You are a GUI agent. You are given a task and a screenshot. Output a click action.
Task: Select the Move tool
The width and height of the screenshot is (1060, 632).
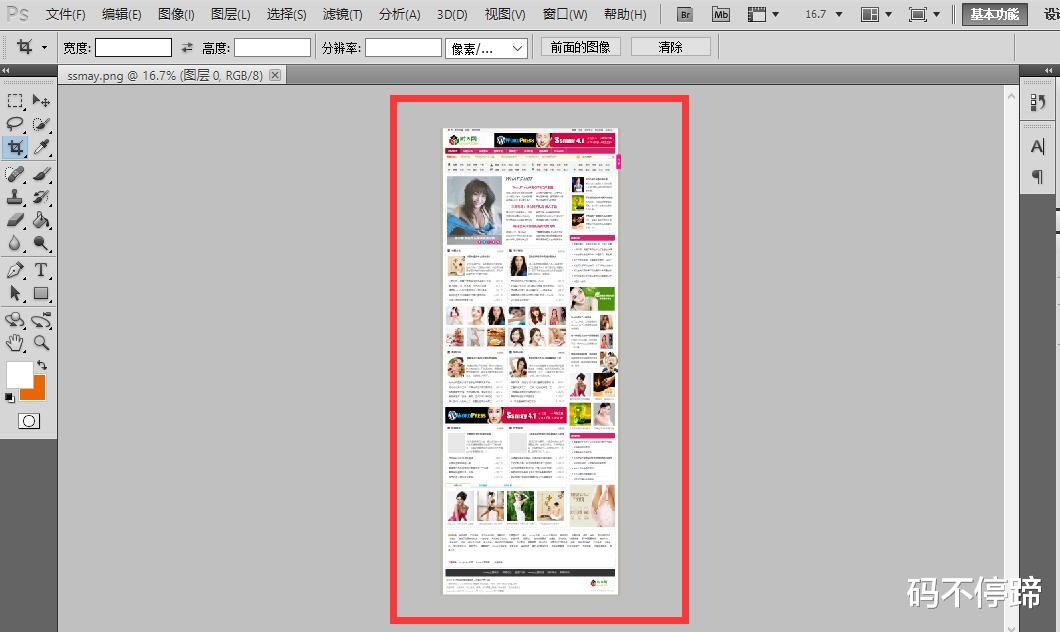[x=40, y=100]
